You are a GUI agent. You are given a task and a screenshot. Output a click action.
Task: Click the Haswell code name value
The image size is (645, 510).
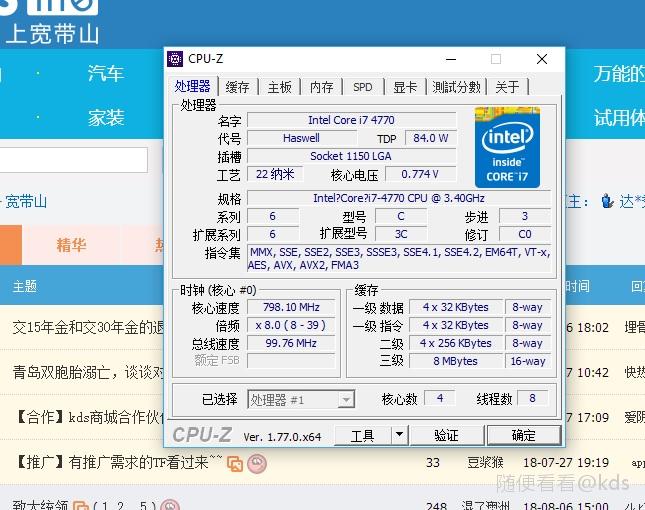click(x=302, y=138)
